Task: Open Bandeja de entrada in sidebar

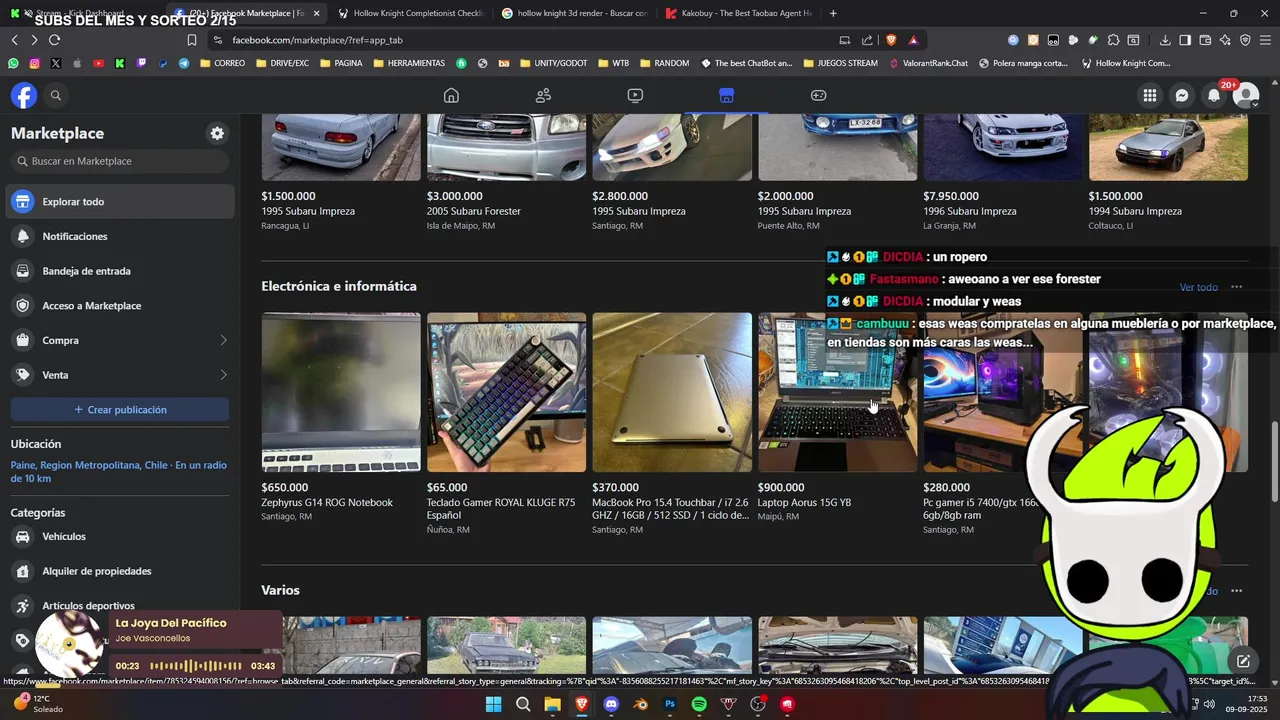Action: 120,271
